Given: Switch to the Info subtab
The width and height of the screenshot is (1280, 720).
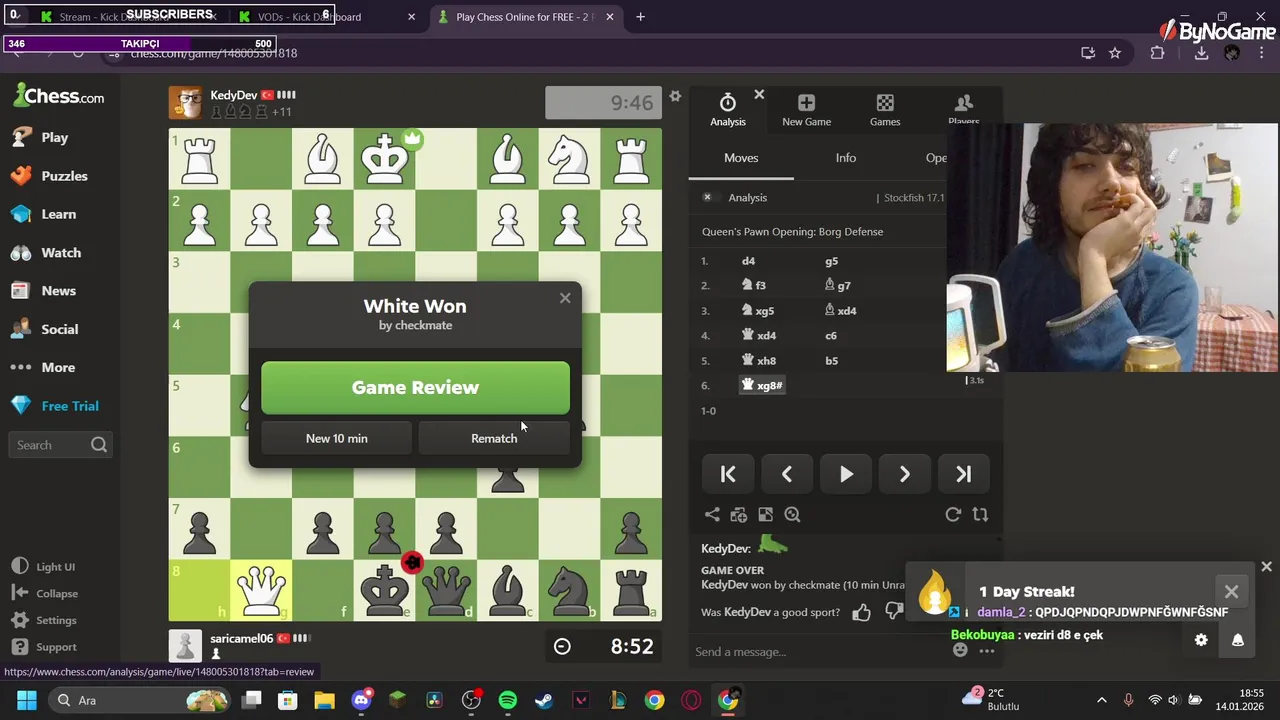Looking at the screenshot, I should point(846,158).
